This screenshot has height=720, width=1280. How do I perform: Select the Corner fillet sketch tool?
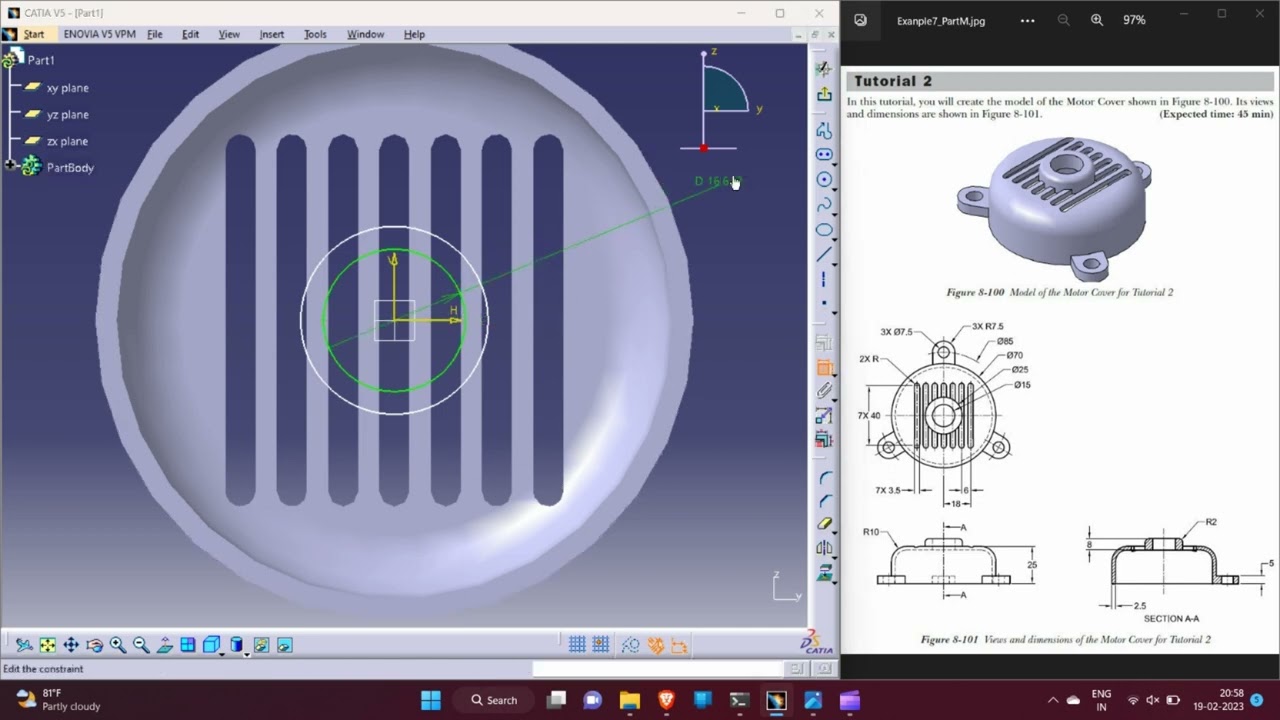click(825, 479)
